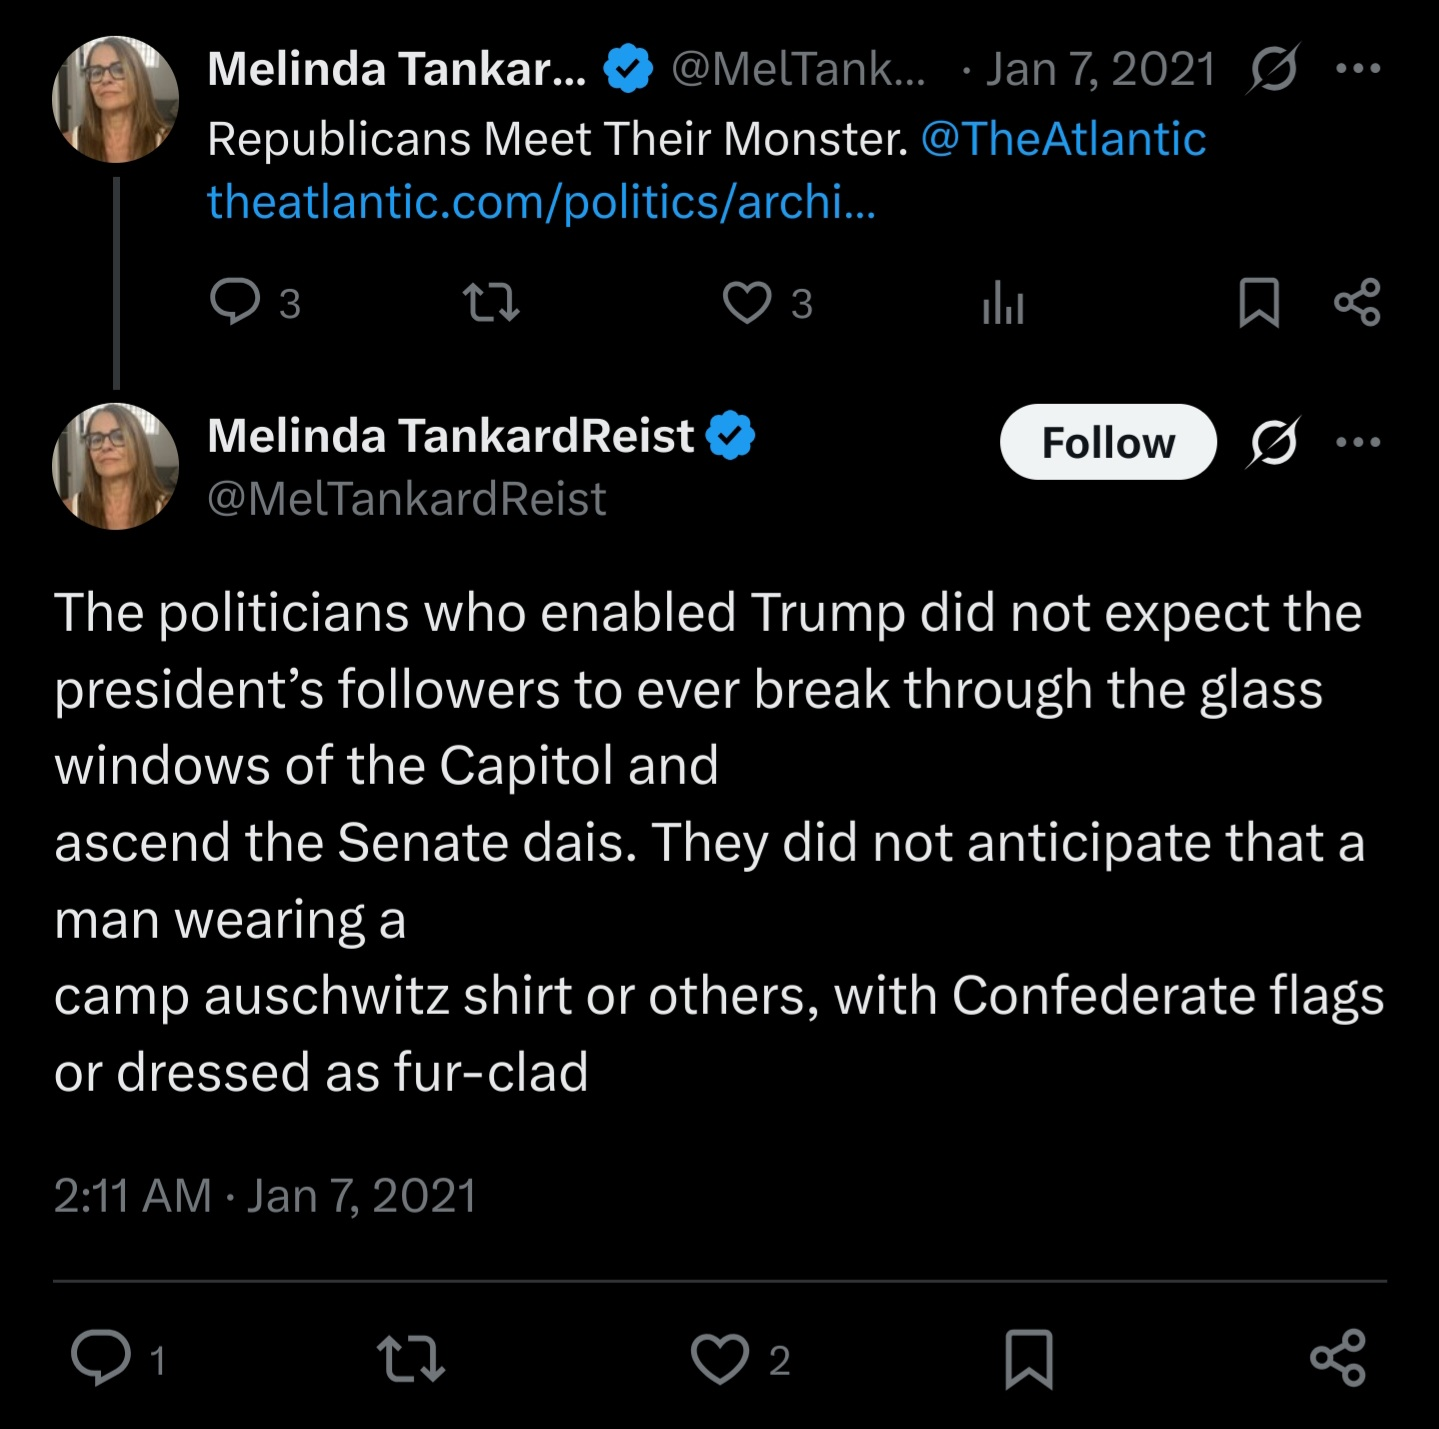
Task: Open Grok icon on parent tweet
Action: (x=1273, y=69)
